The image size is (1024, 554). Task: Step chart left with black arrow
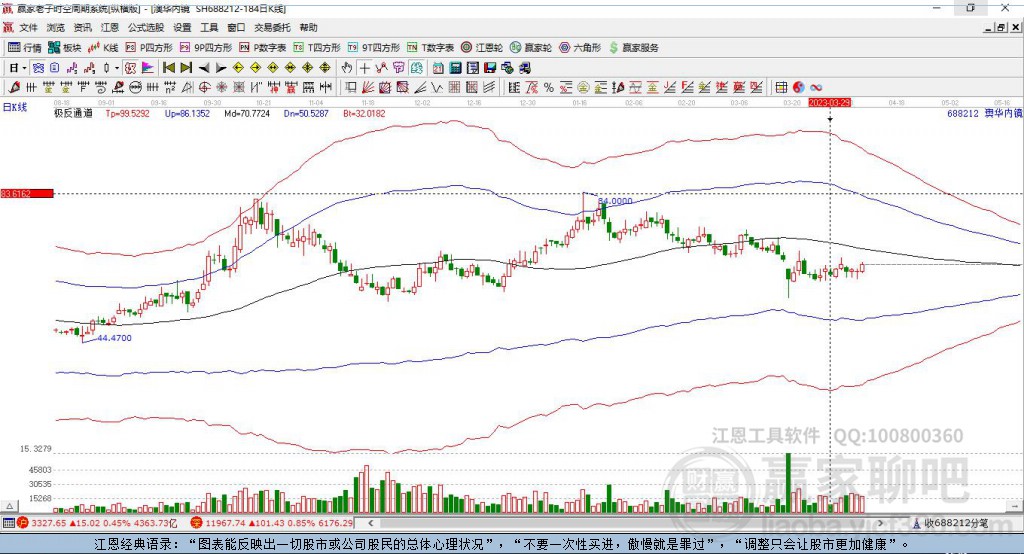coord(204,68)
